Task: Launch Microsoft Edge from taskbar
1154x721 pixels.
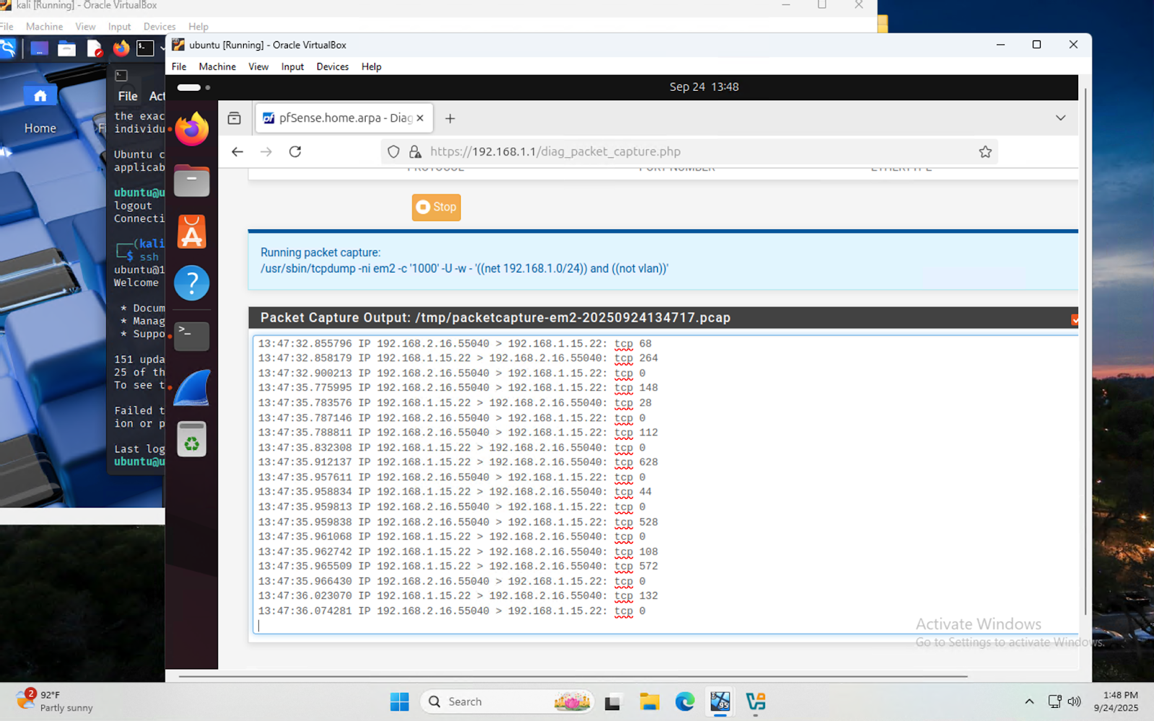Action: pyautogui.click(x=684, y=702)
